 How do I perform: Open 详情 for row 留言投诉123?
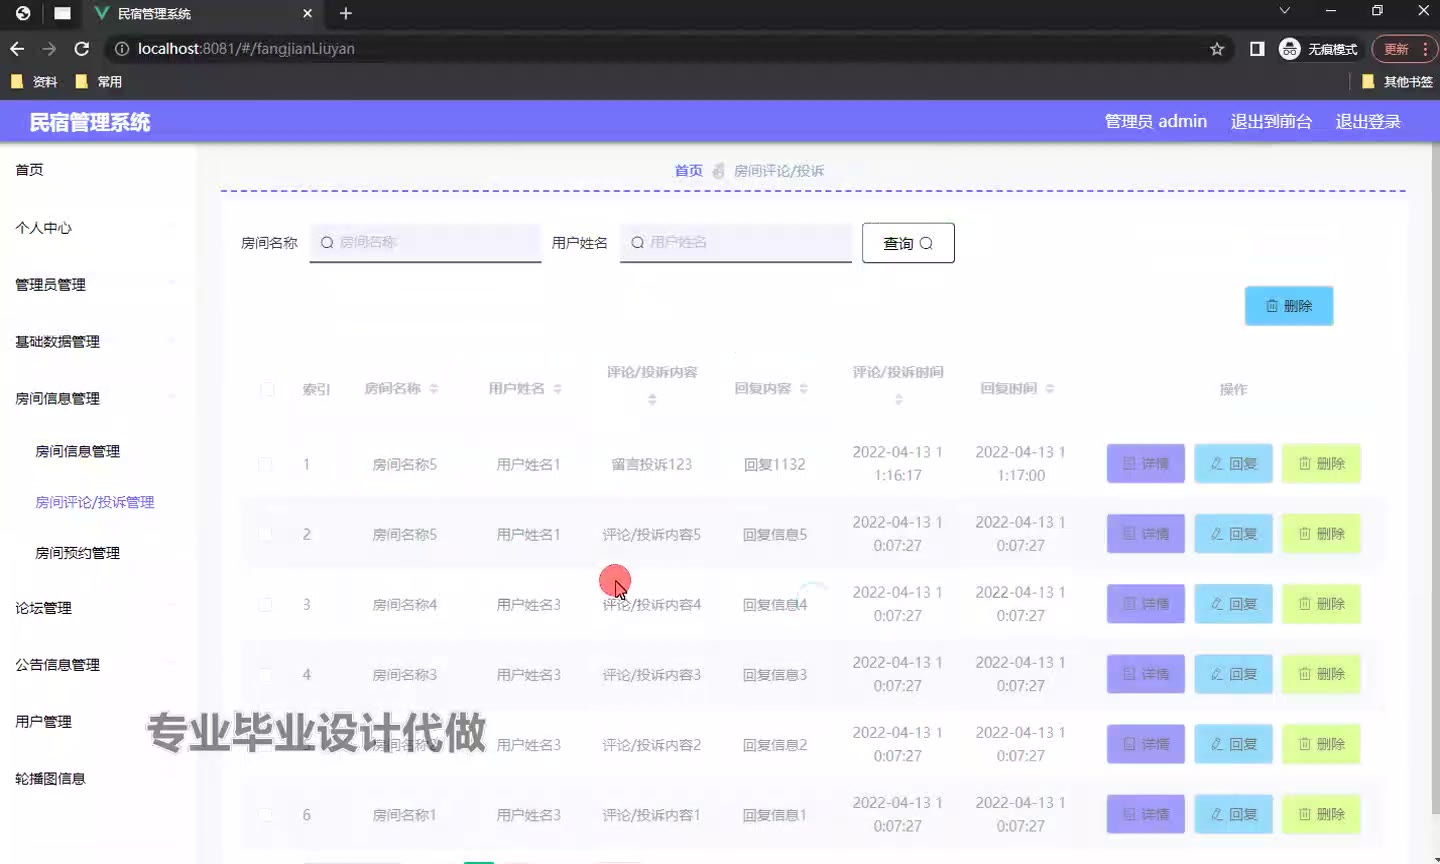1146,464
